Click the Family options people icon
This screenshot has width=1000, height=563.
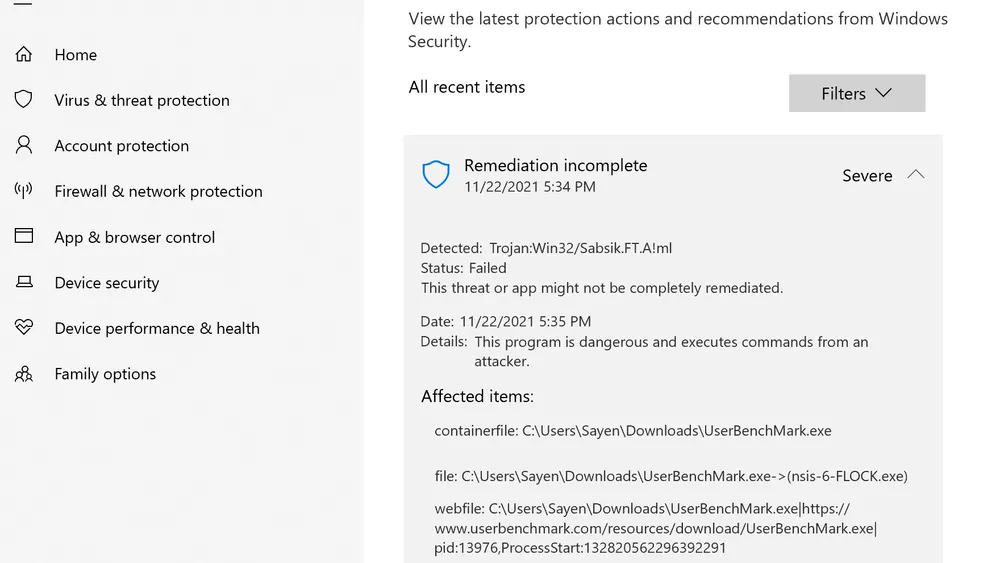click(23, 374)
